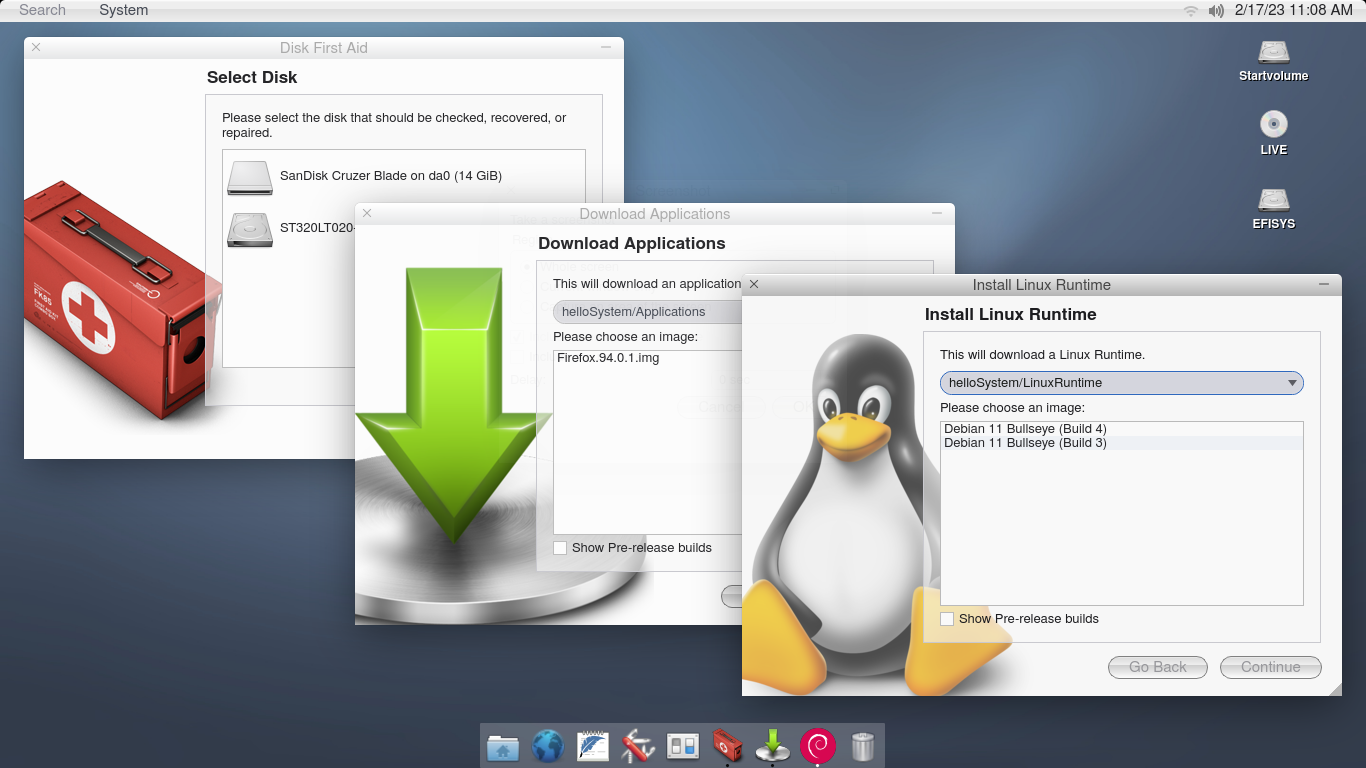Close the Download Applications window
Image resolution: width=1366 pixels, height=768 pixels.
coord(367,213)
